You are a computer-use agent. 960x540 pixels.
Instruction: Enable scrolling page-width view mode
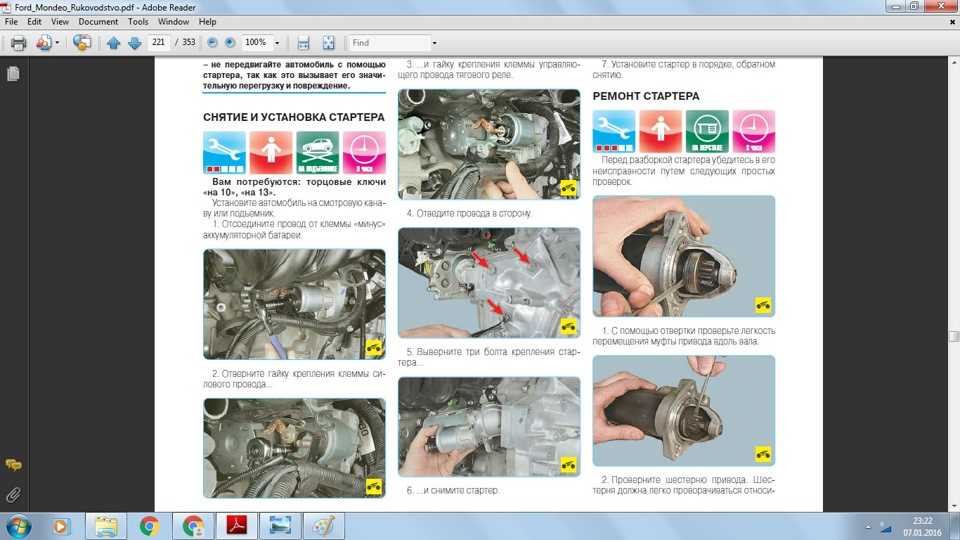[302, 43]
